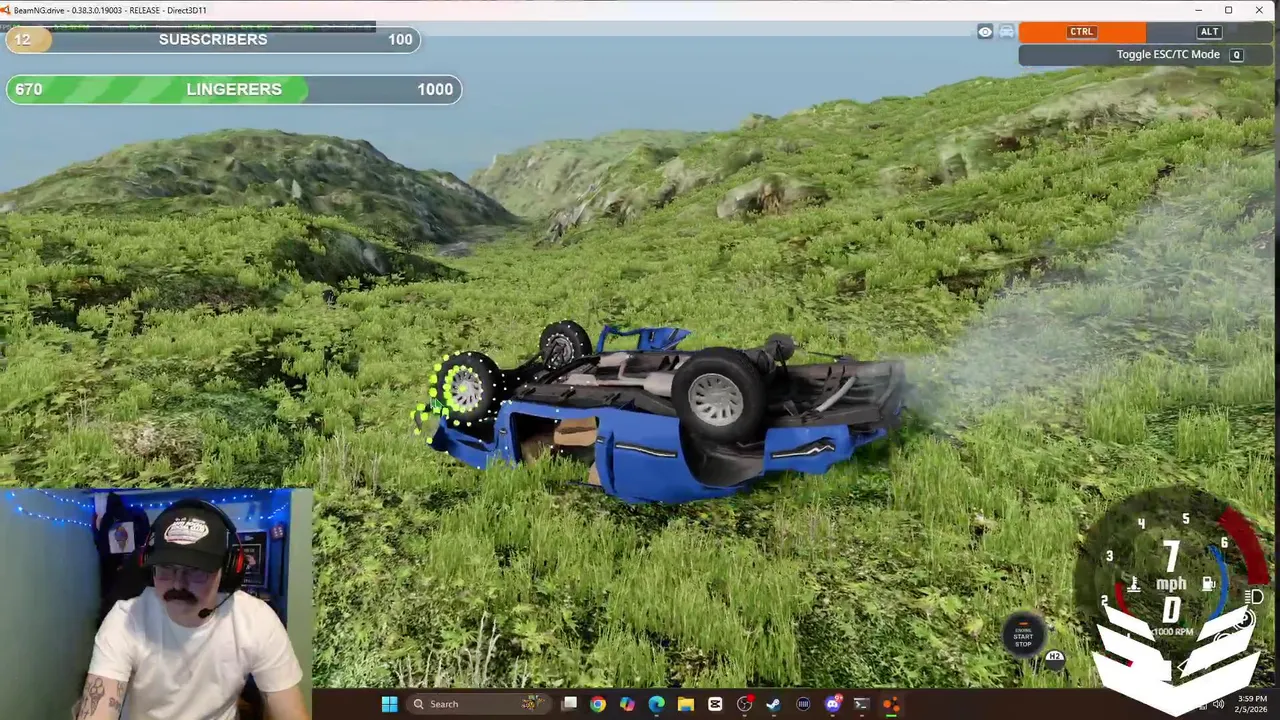Open Discord from the taskbar

[833, 704]
